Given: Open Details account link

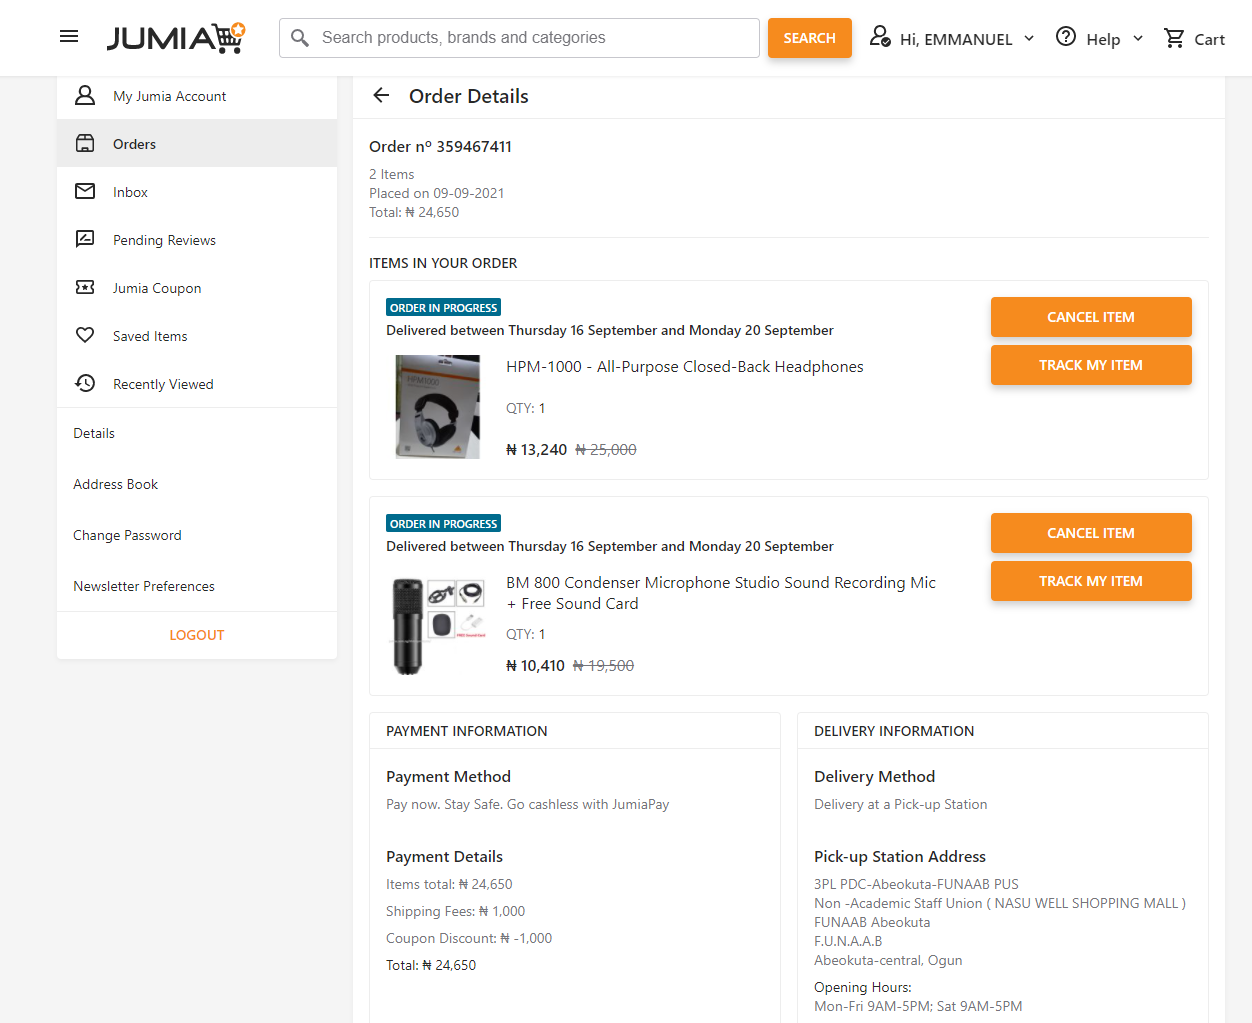Looking at the screenshot, I should (x=94, y=433).
